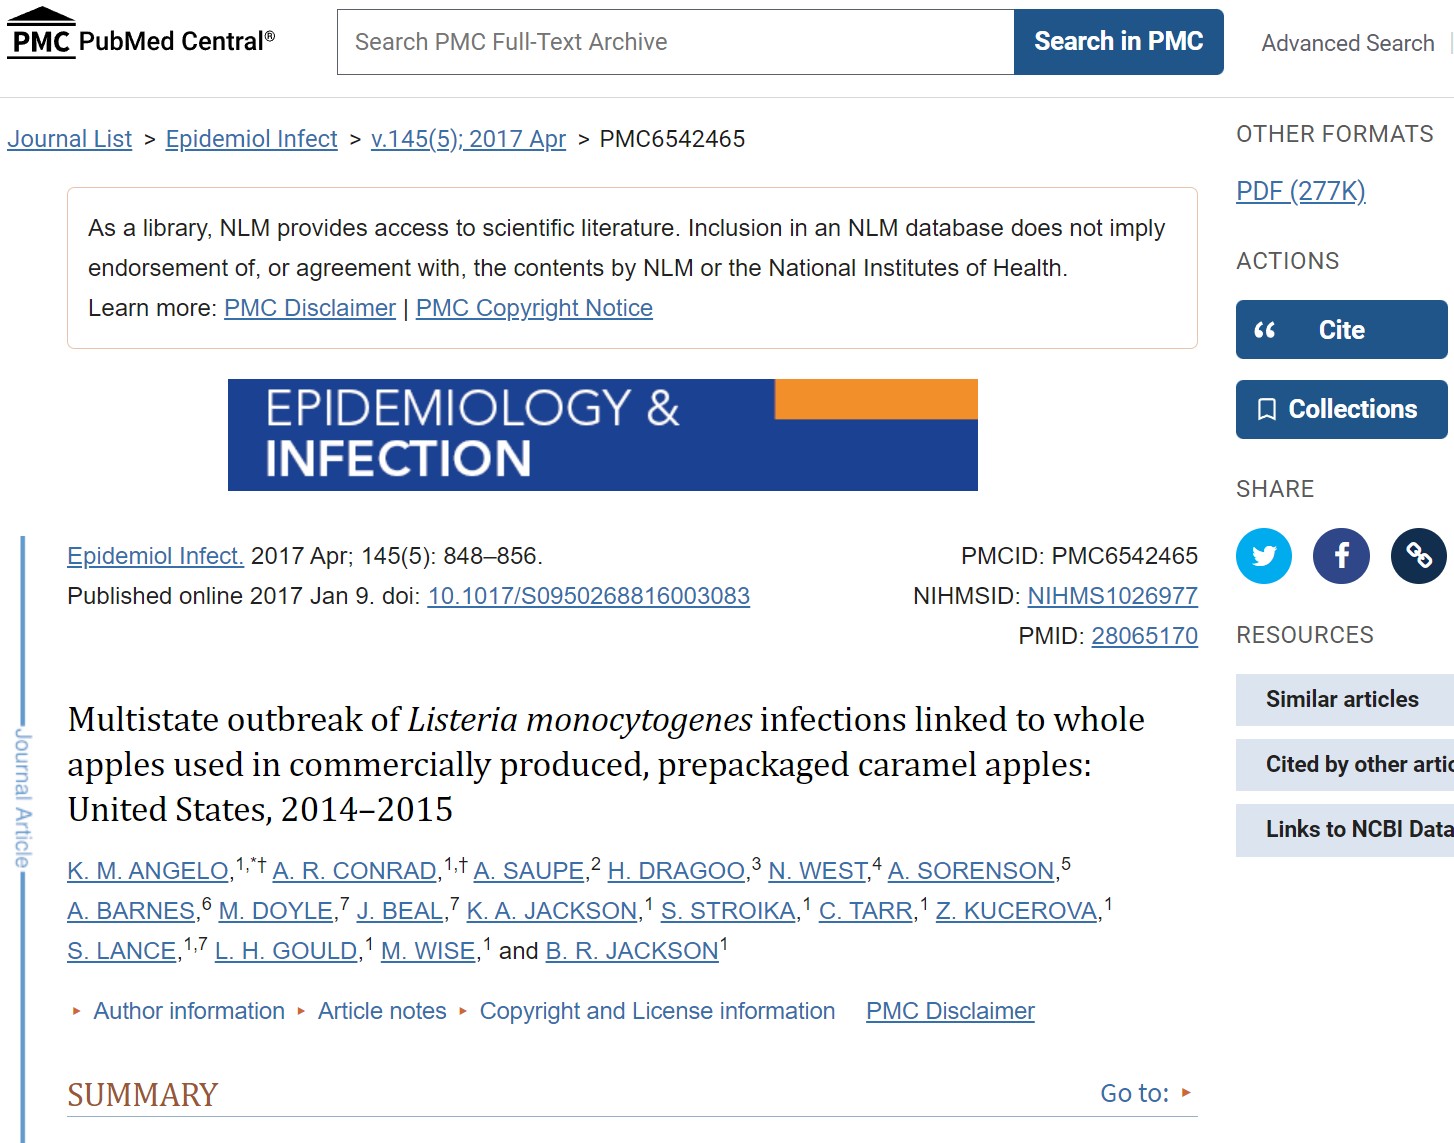
Task: Expand Article notes section
Action: (381, 1011)
